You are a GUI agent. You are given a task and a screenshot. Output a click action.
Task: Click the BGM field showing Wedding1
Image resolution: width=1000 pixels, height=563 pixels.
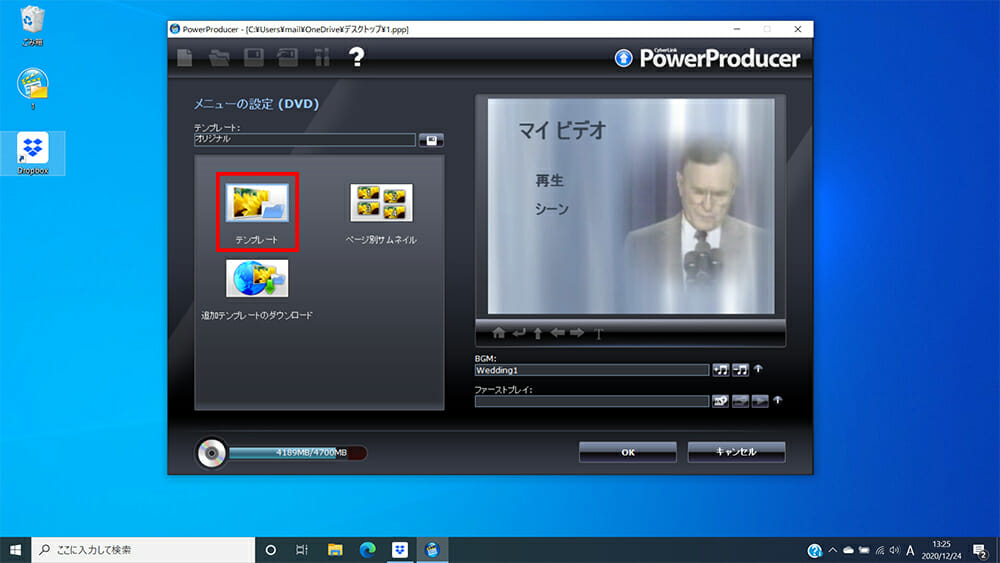click(x=592, y=370)
